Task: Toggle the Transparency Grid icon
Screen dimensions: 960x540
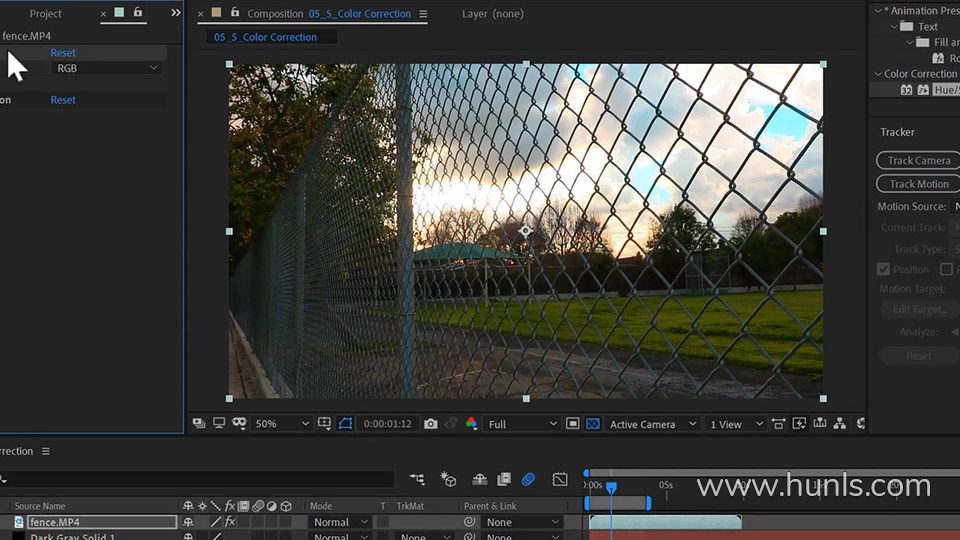Action: [x=593, y=424]
